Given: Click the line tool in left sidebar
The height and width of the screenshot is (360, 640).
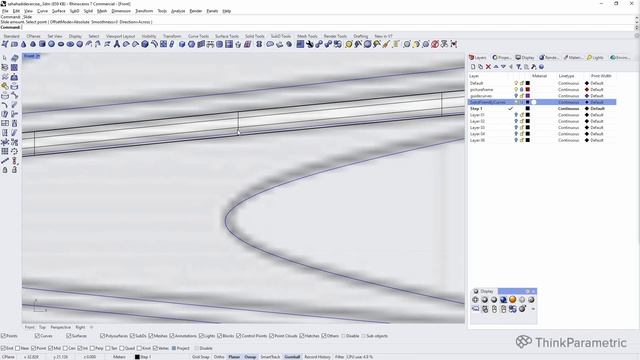Looking at the screenshot, I should [x=5, y=160].
